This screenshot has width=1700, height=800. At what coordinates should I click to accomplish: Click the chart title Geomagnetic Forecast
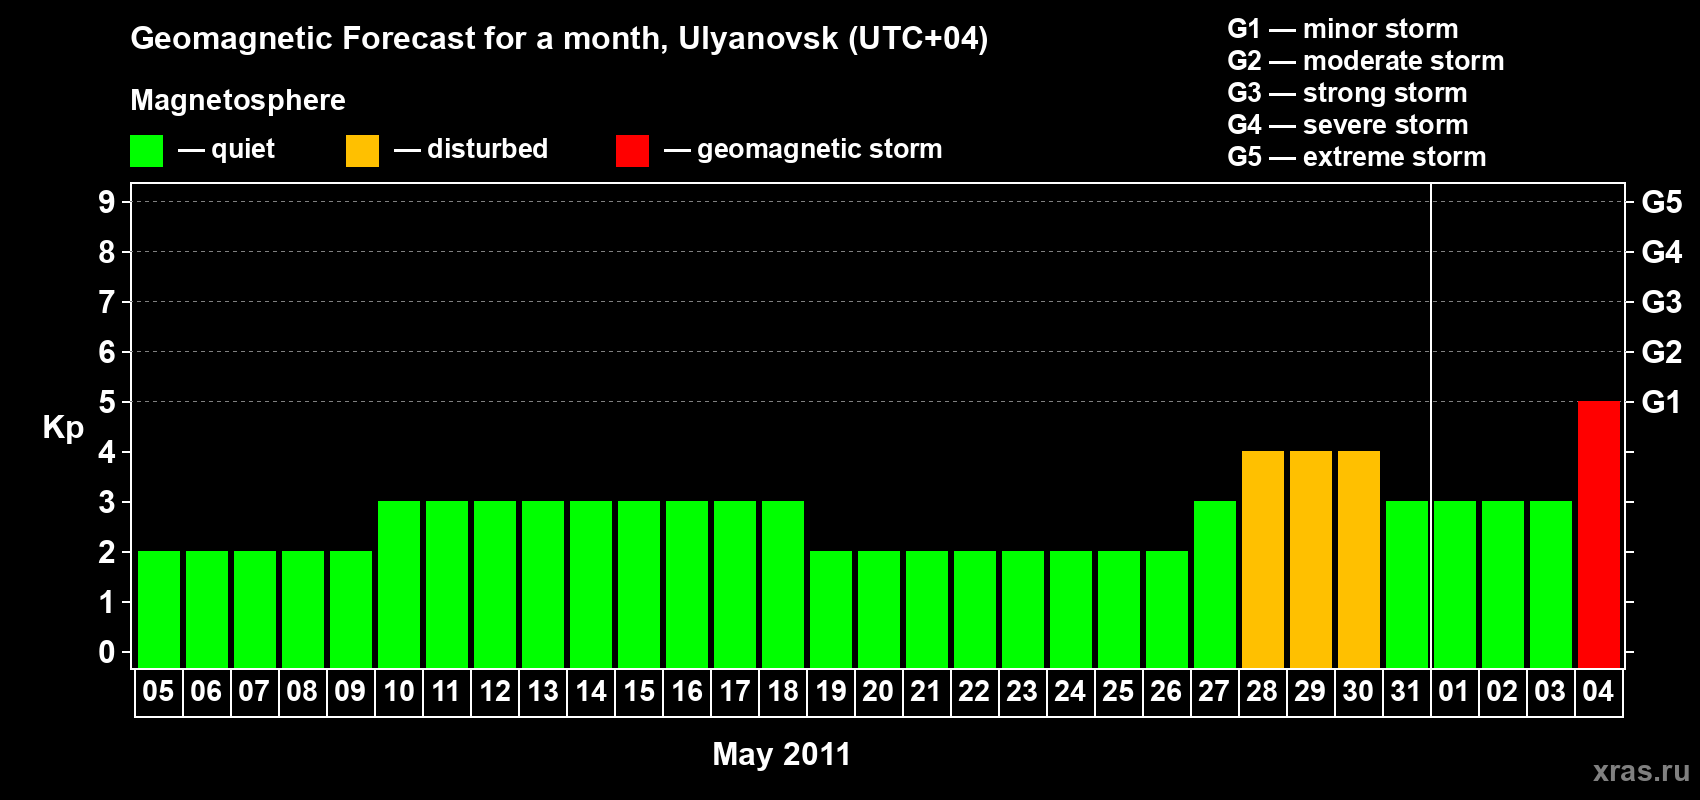point(559,38)
